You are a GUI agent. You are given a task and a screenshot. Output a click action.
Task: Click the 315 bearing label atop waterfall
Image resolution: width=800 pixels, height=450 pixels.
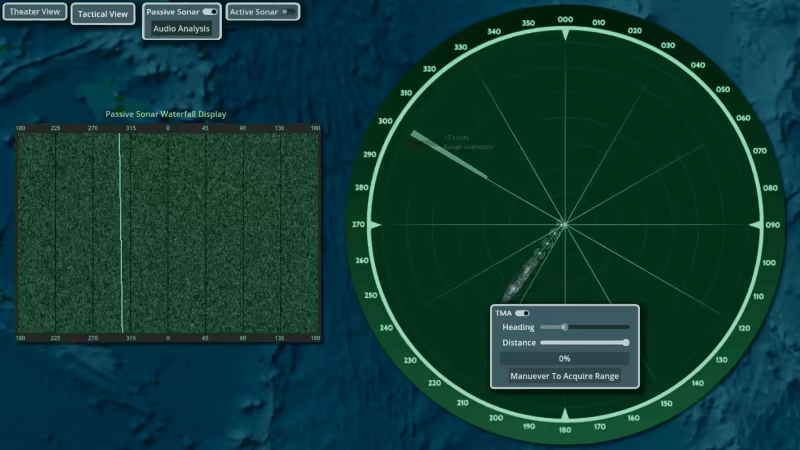click(131, 128)
